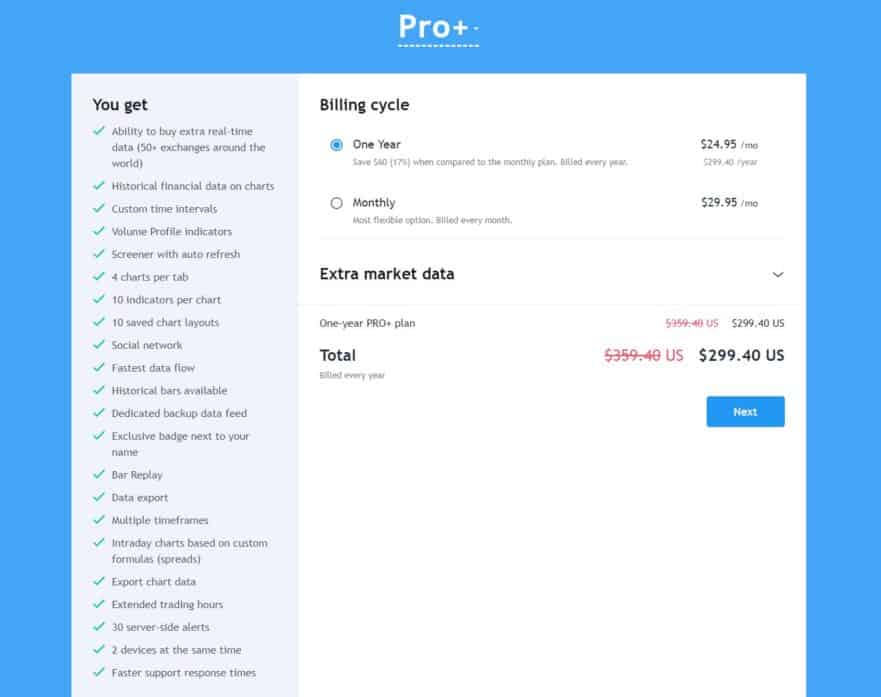Click the checkmark next to Extended trading hours

coord(99,604)
